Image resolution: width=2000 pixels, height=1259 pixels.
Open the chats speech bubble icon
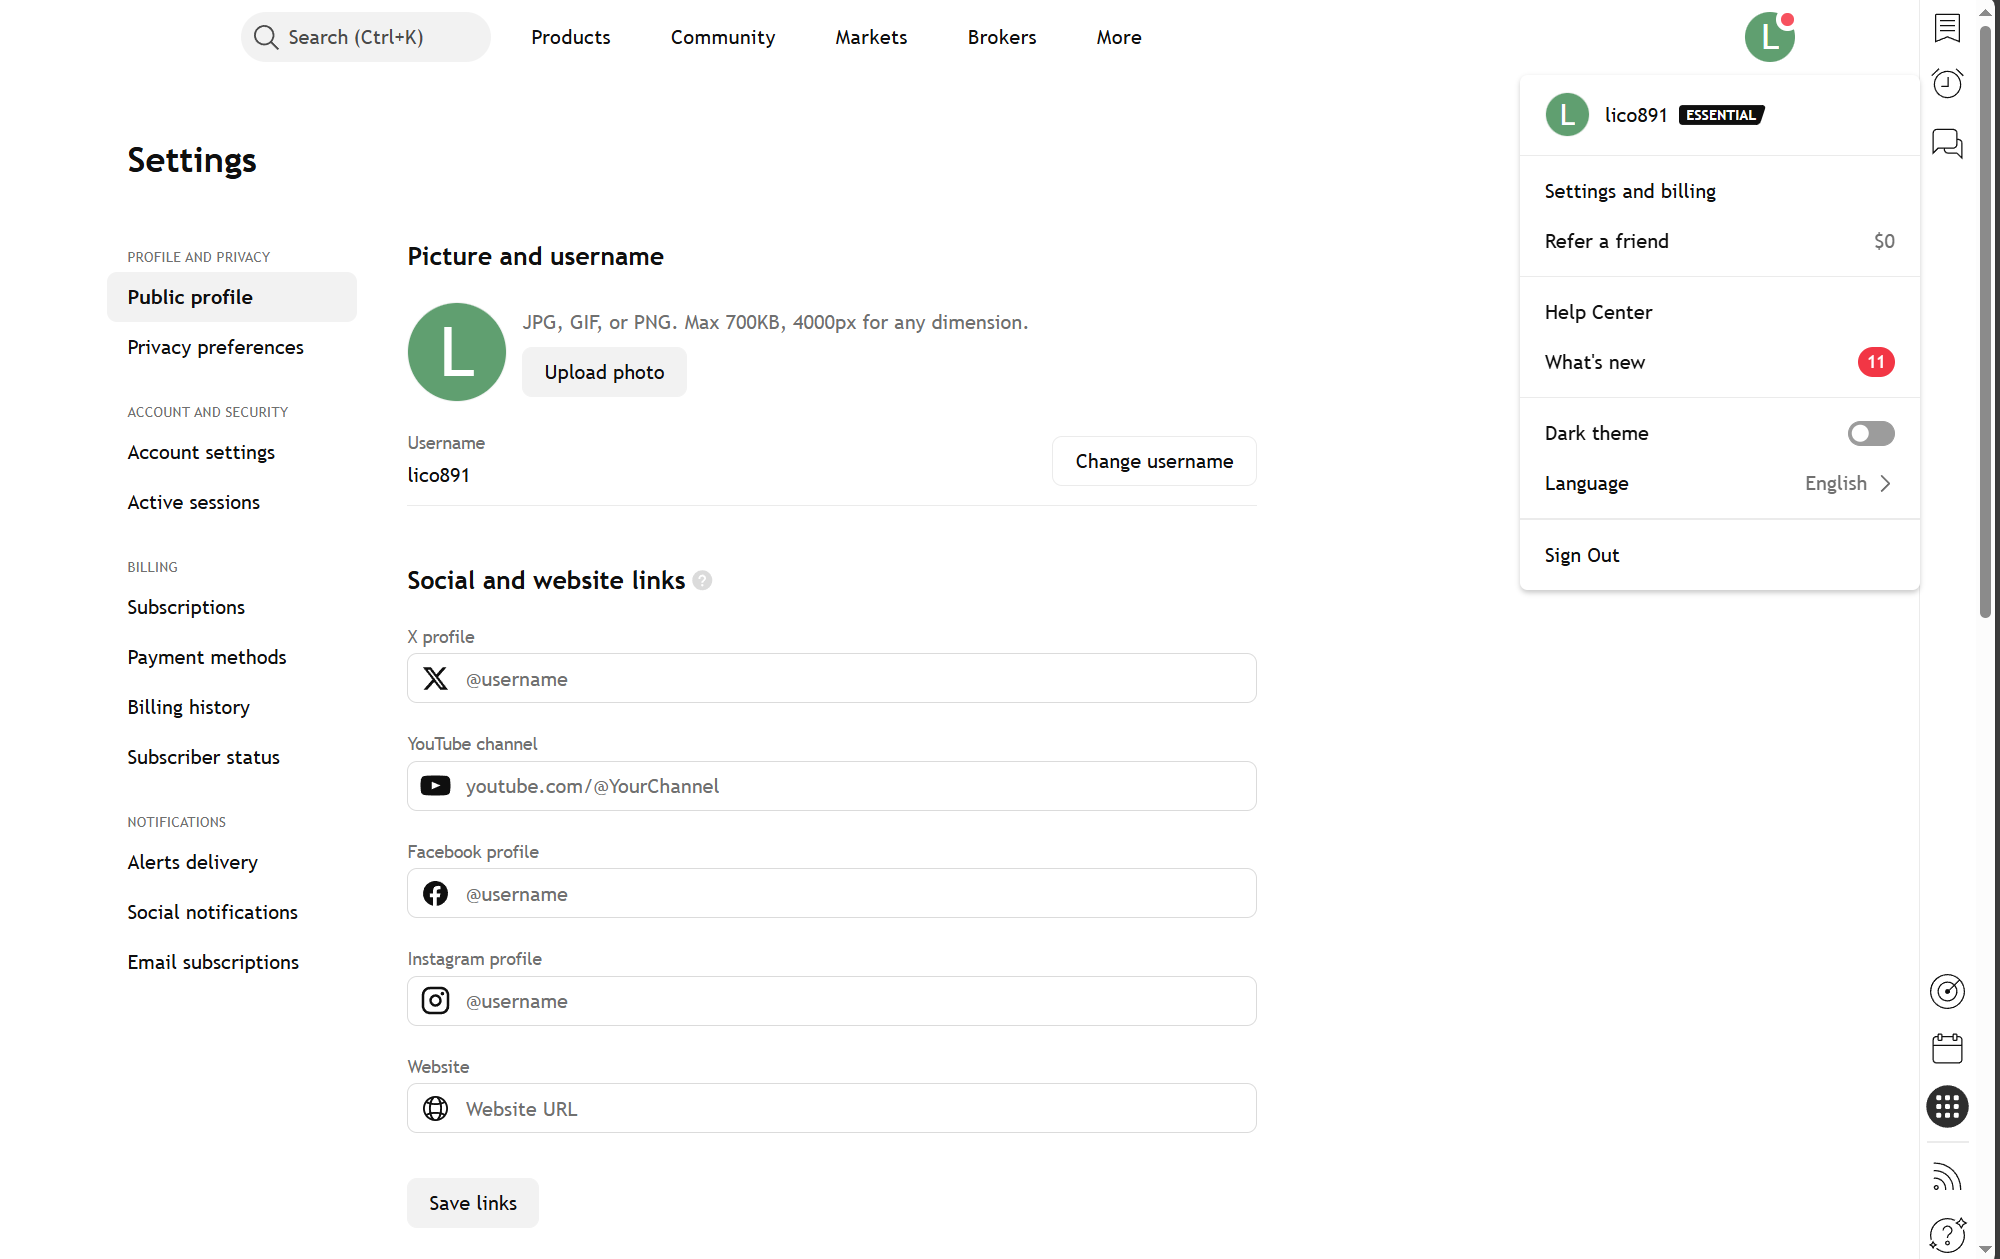click(1947, 143)
